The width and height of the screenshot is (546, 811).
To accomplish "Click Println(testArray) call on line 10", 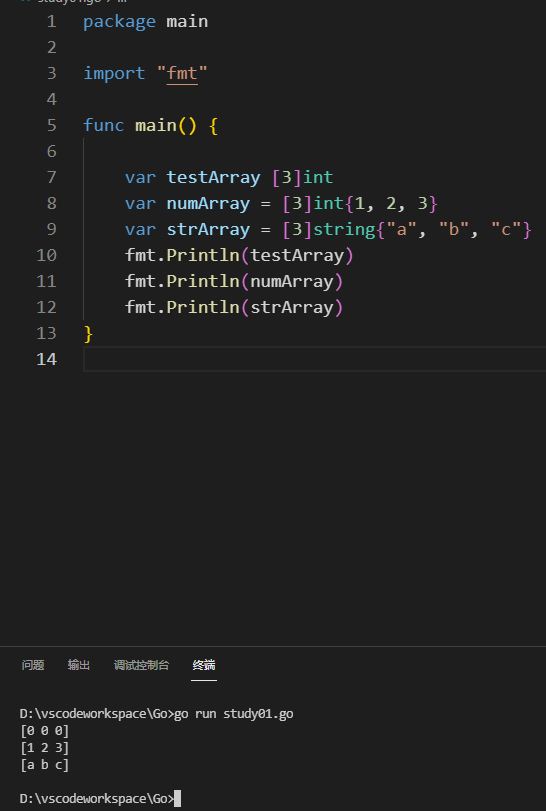I will pos(260,256).
